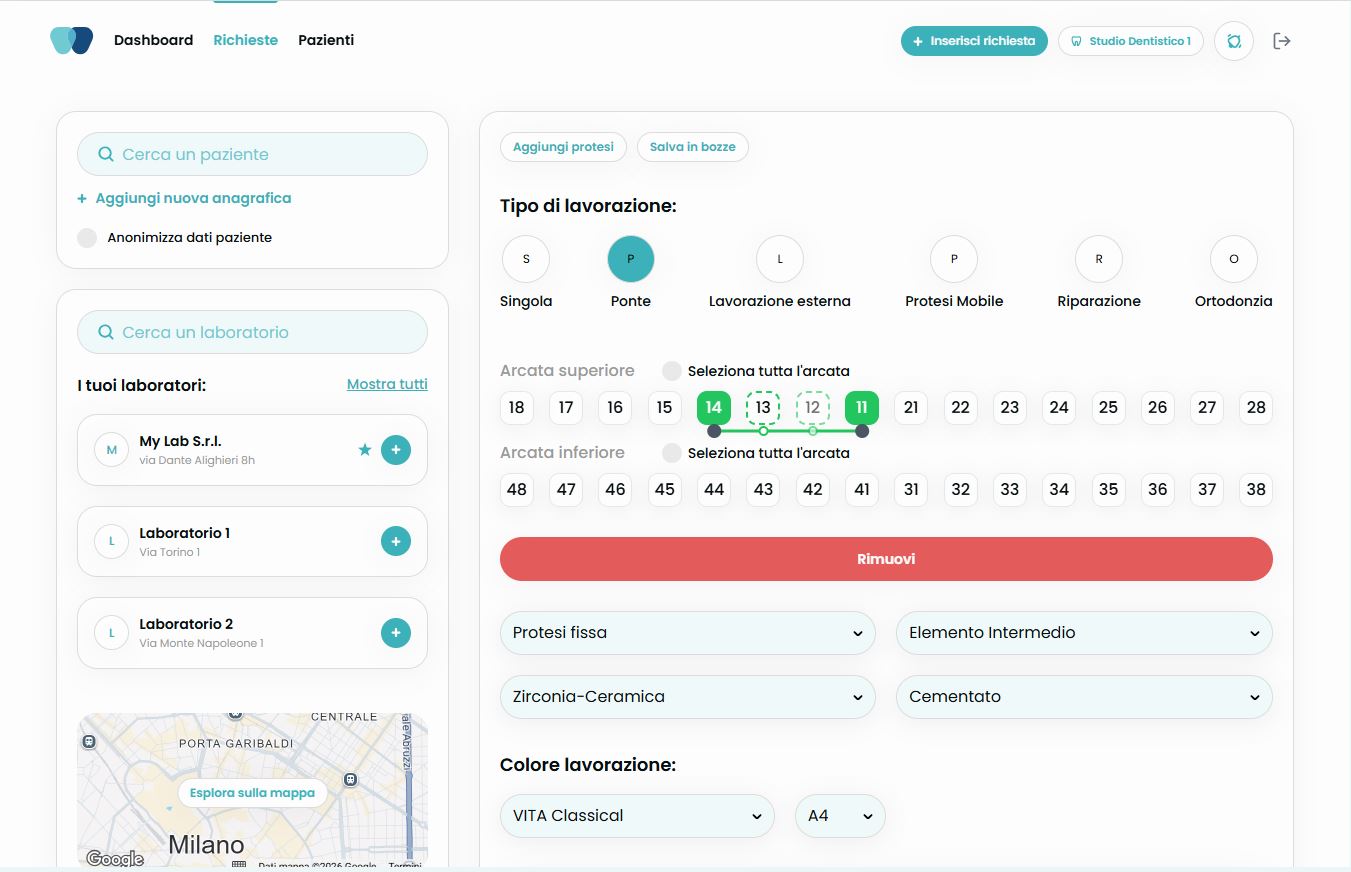1351x872 pixels.
Task: Select the Singola work type icon
Action: click(x=526, y=258)
